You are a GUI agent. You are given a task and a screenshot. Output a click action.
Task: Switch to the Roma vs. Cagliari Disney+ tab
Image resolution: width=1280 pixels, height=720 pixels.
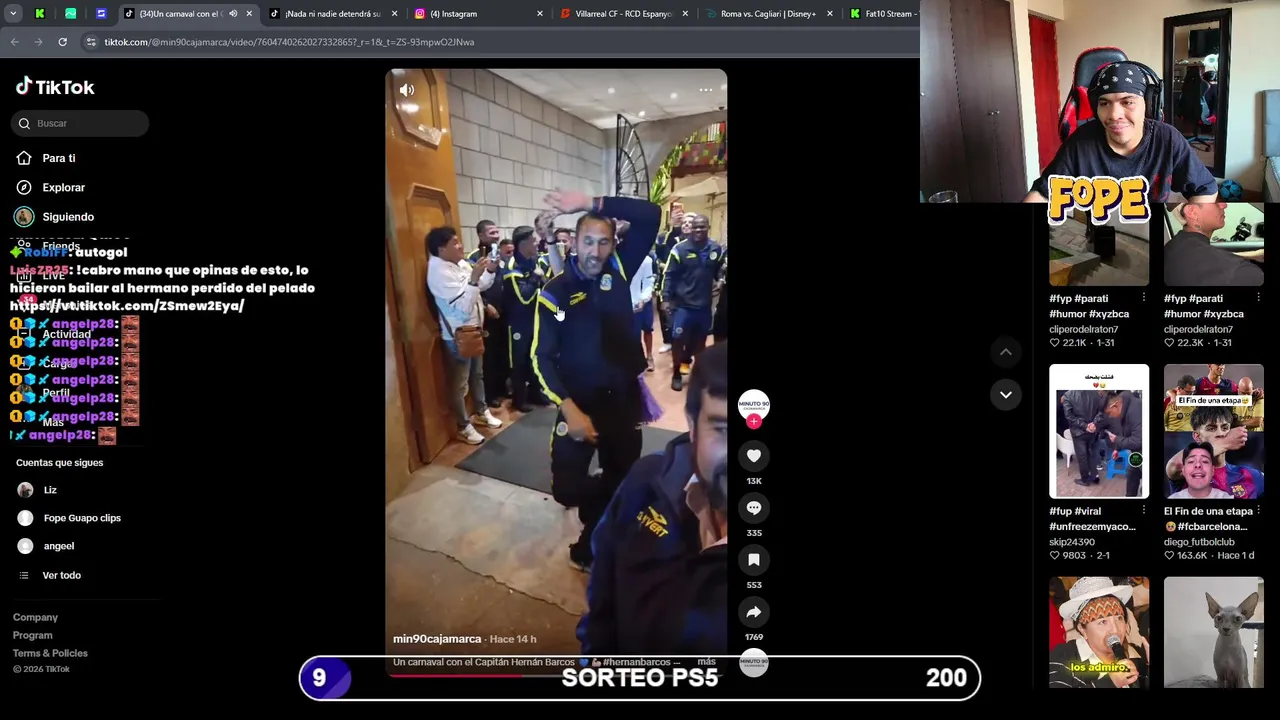click(x=768, y=14)
